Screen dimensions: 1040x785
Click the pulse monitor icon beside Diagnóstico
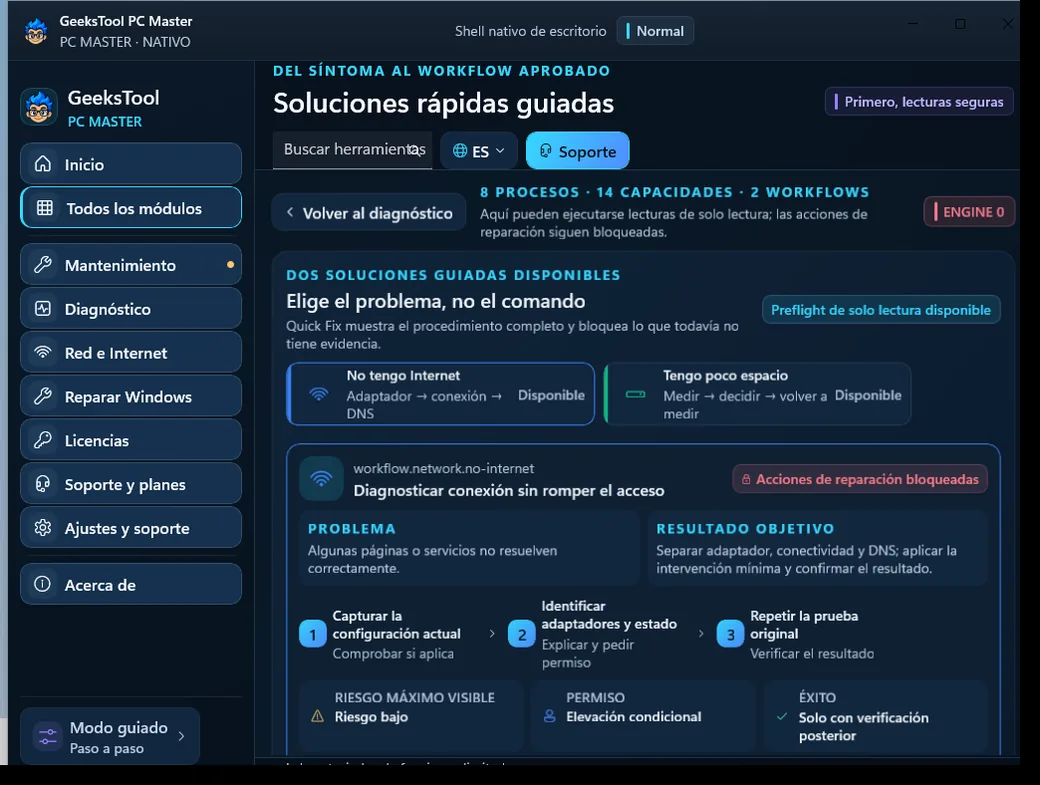pos(43,308)
